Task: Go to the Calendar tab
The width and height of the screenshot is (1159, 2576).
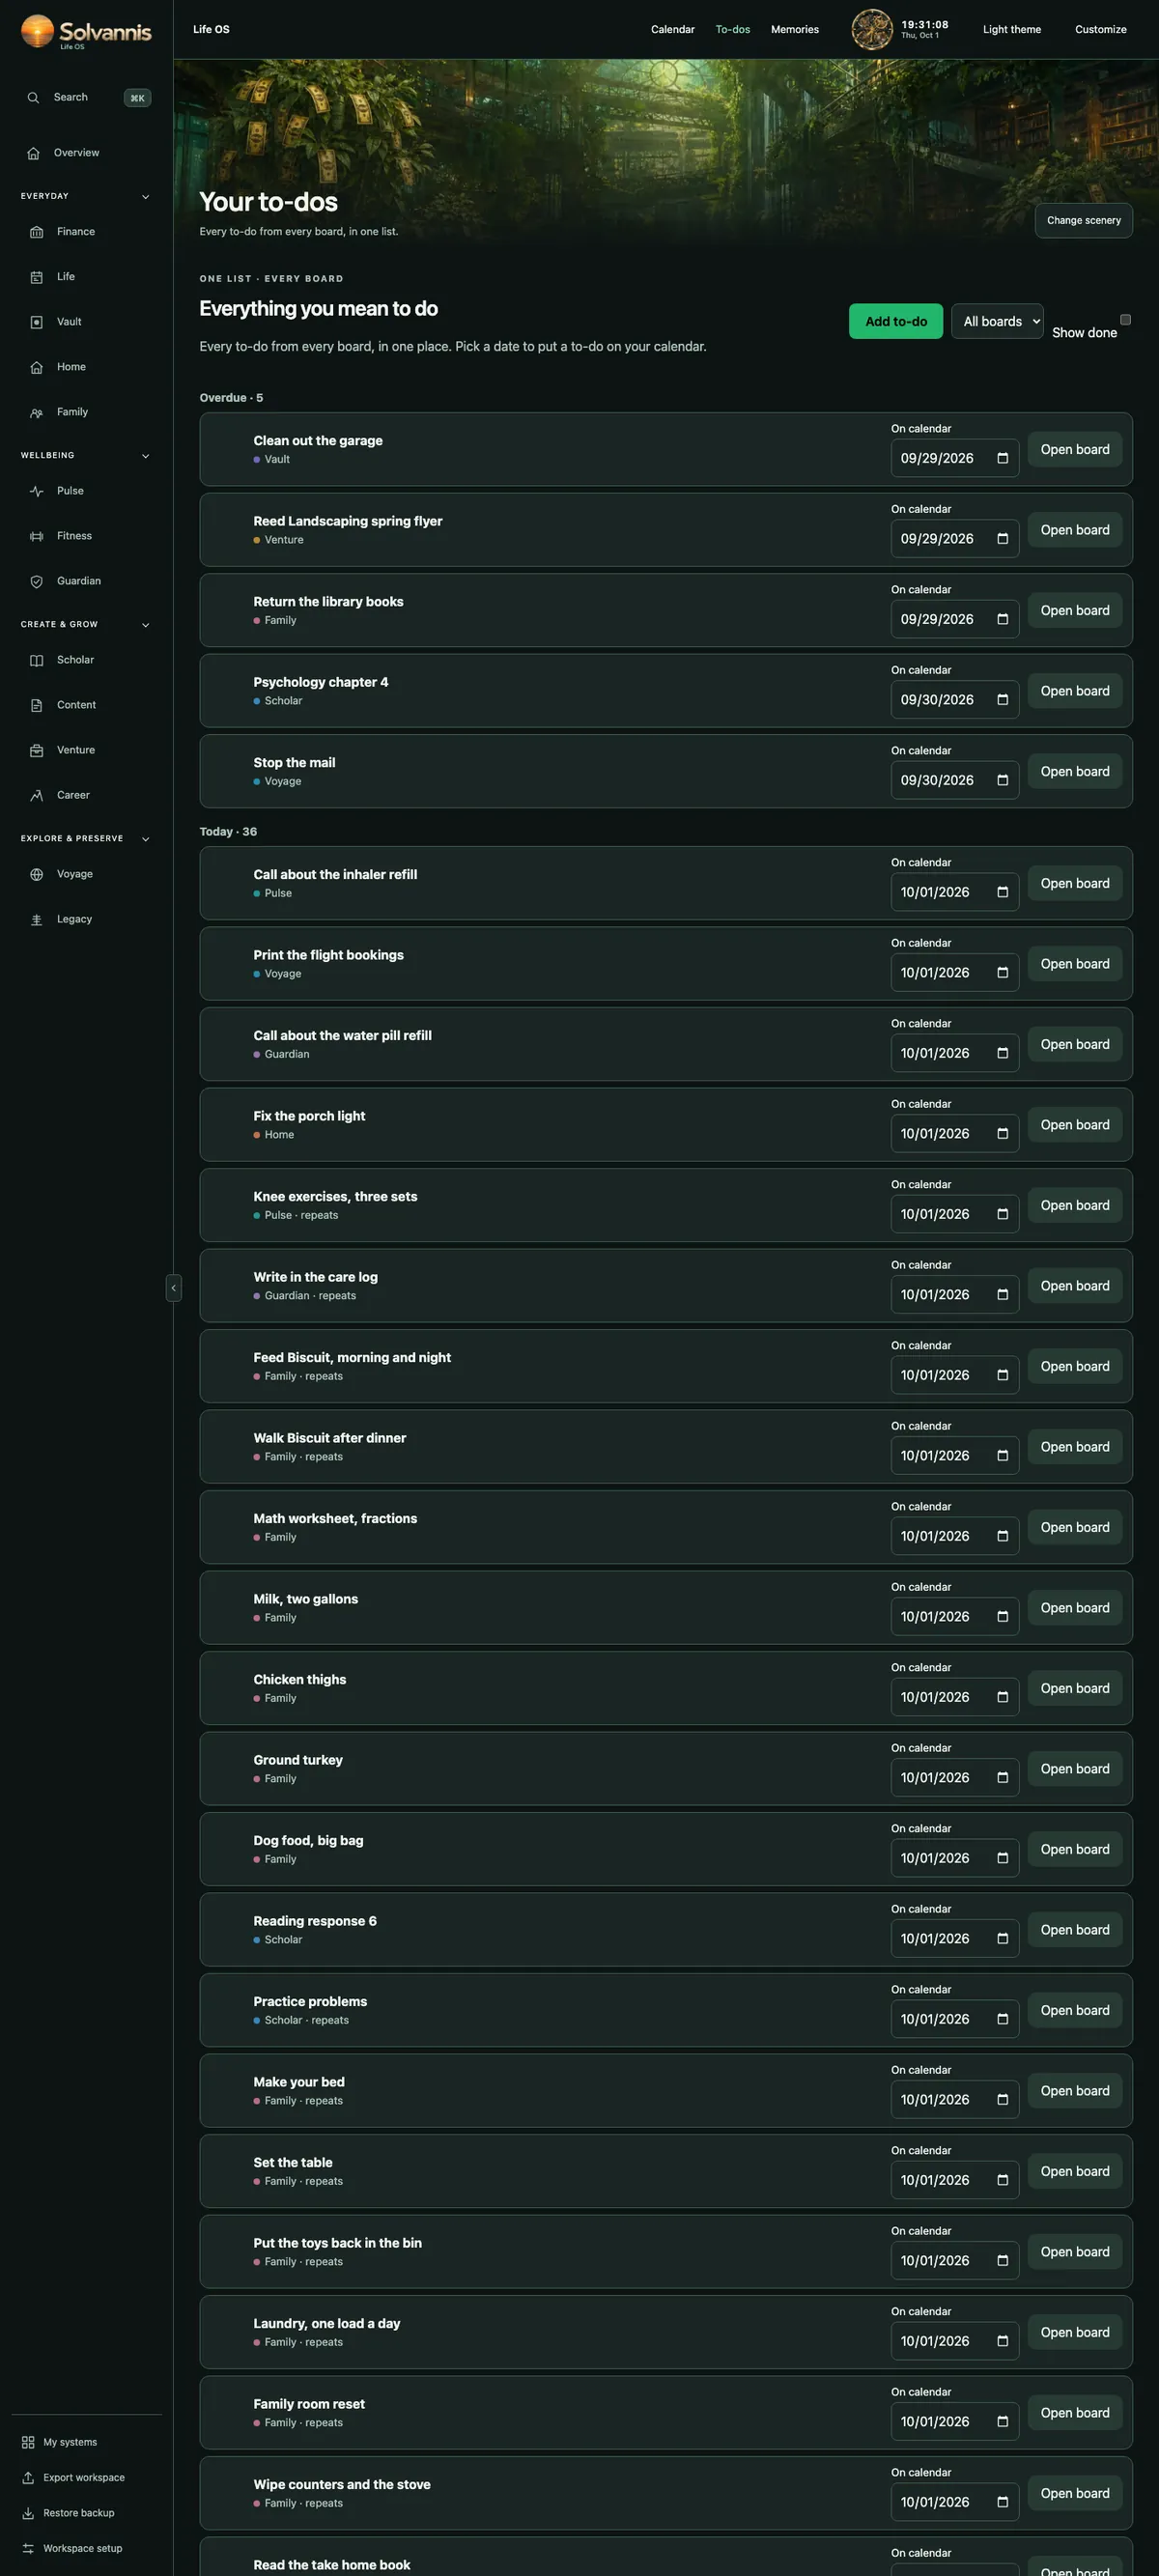Action: (x=672, y=29)
